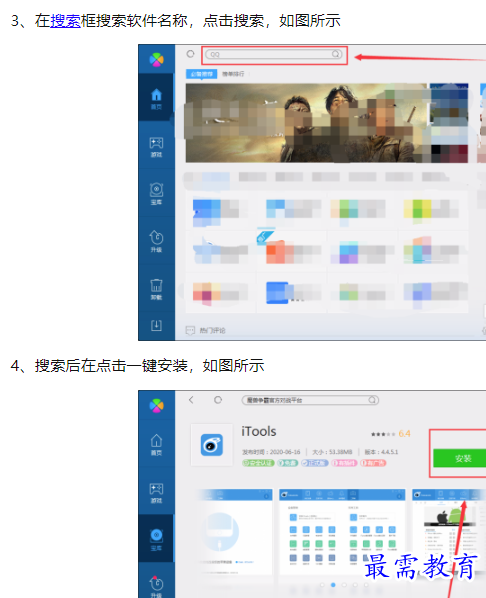The width and height of the screenshot is (486, 598).
Task: Click the refresh circle beside the QQ search box
Action: [190, 54]
